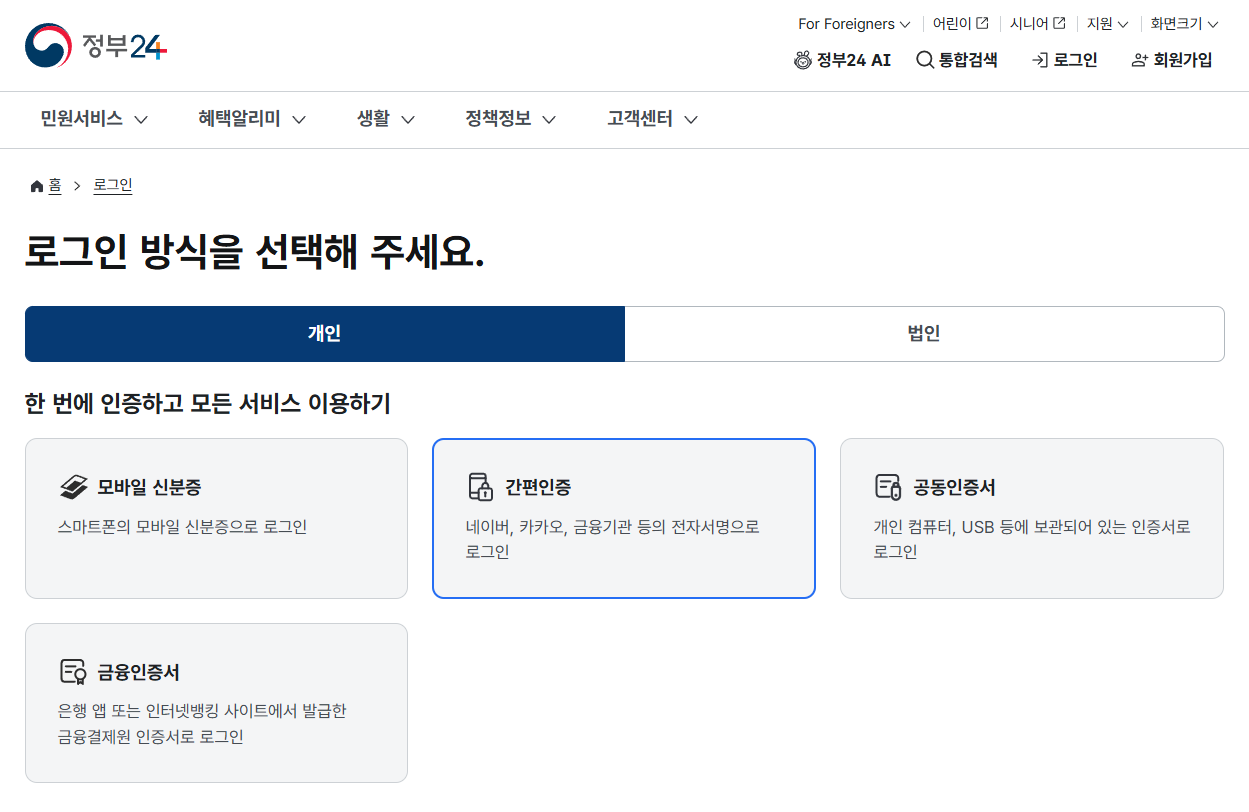Click the 회원가입 person-plus icon

pos(1139,60)
